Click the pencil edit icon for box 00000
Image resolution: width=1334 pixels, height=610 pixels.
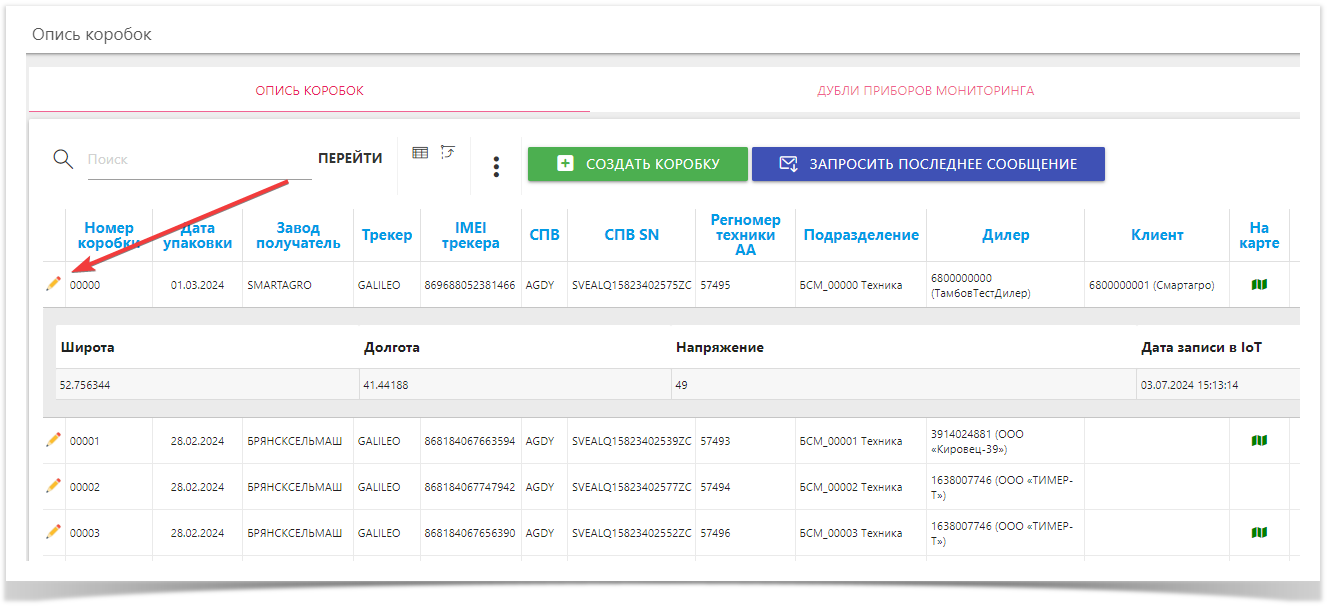point(53,284)
